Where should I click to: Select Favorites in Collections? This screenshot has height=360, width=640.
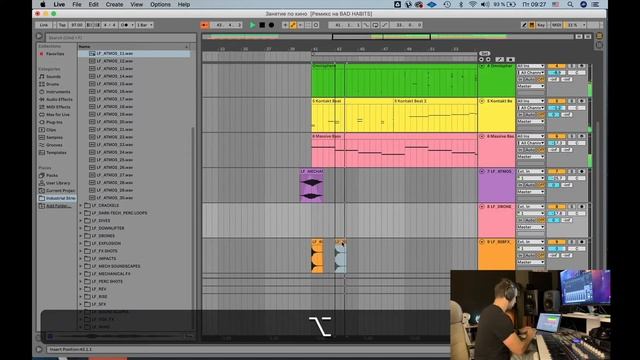coord(55,54)
